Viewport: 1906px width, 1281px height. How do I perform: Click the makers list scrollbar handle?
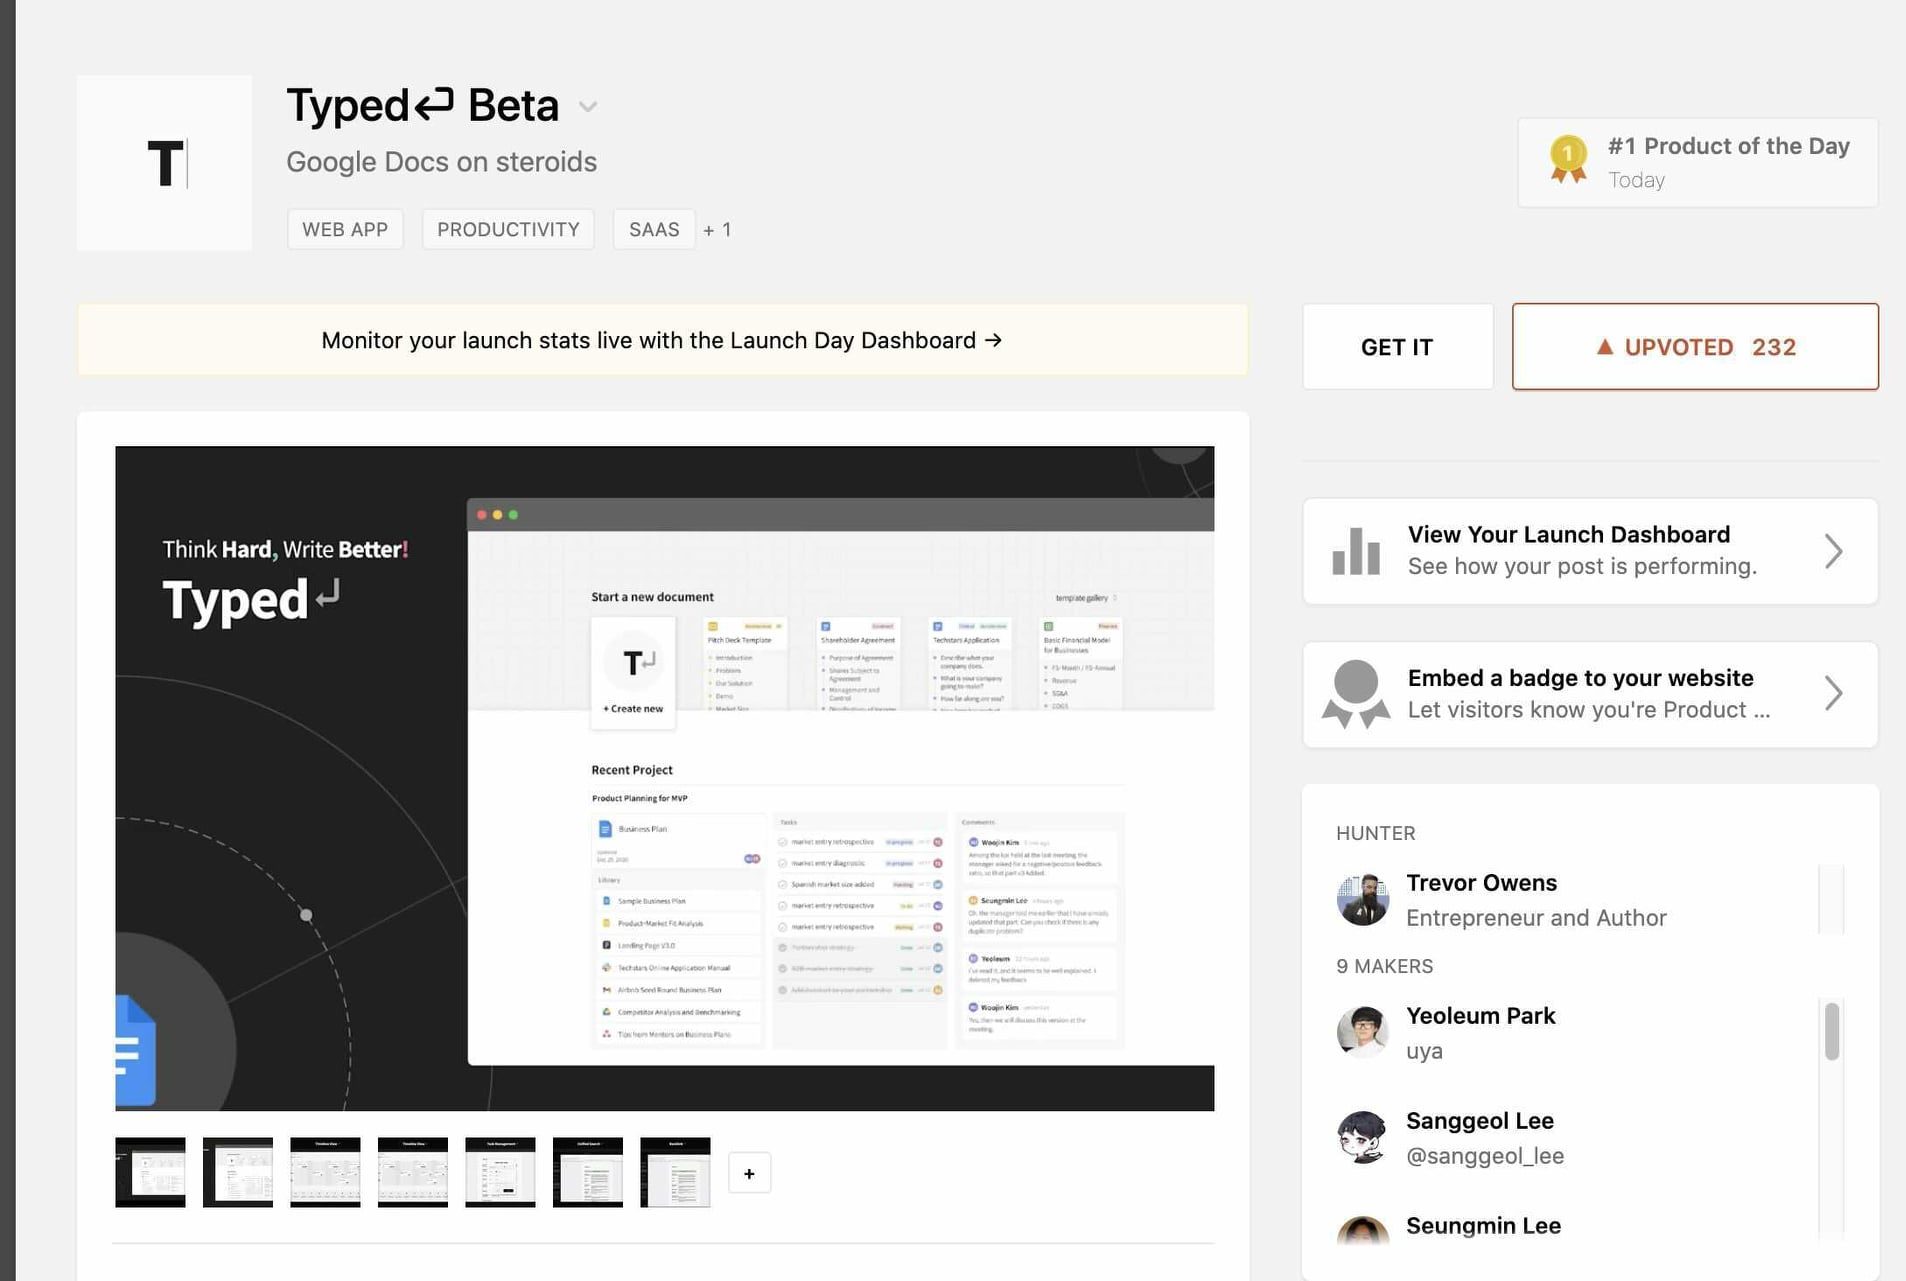1832,1031
